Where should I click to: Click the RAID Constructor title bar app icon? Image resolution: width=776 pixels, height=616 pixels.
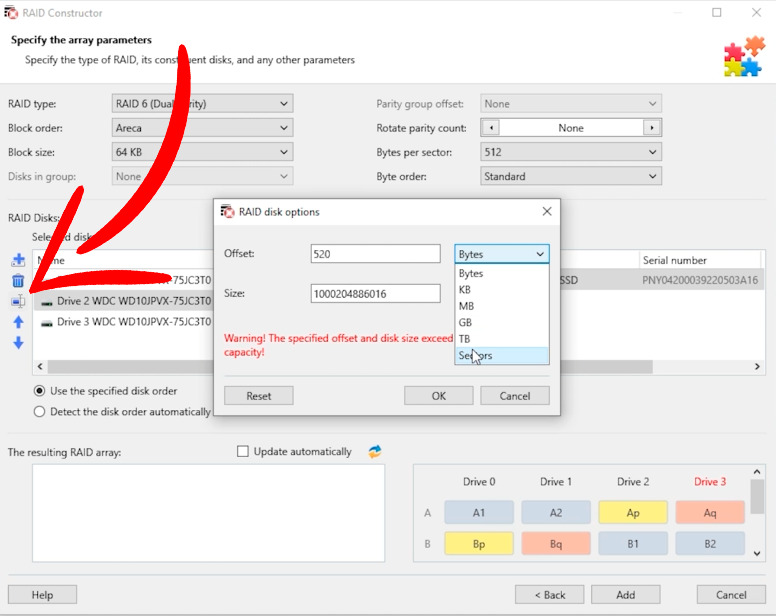[x=11, y=12]
